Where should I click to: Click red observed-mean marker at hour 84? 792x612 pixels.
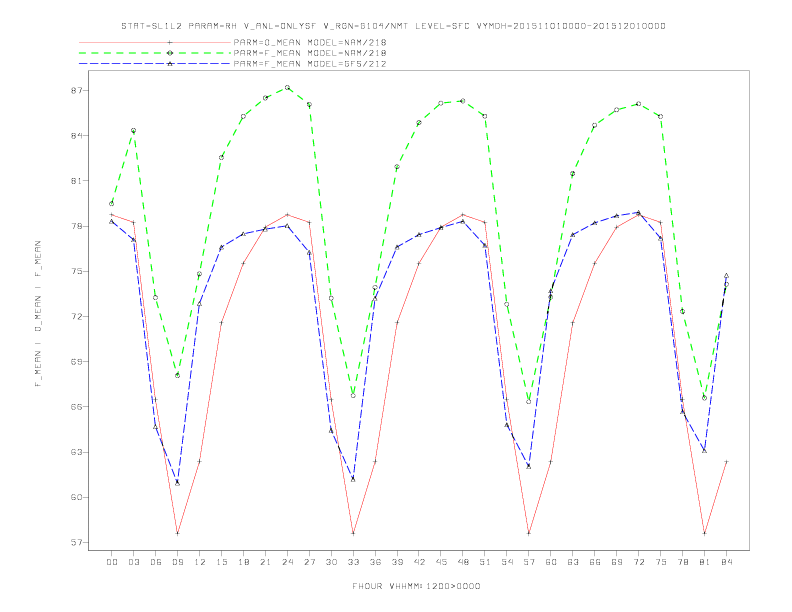726,462
